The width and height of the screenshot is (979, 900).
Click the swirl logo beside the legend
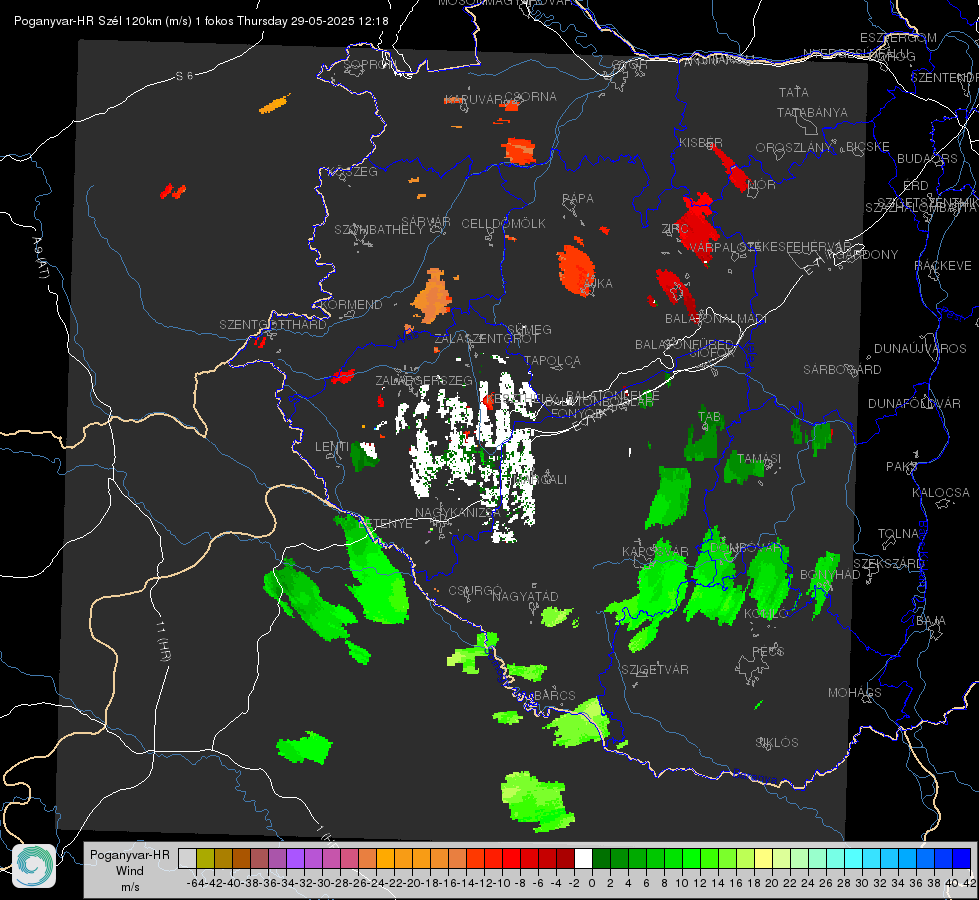click(x=34, y=866)
